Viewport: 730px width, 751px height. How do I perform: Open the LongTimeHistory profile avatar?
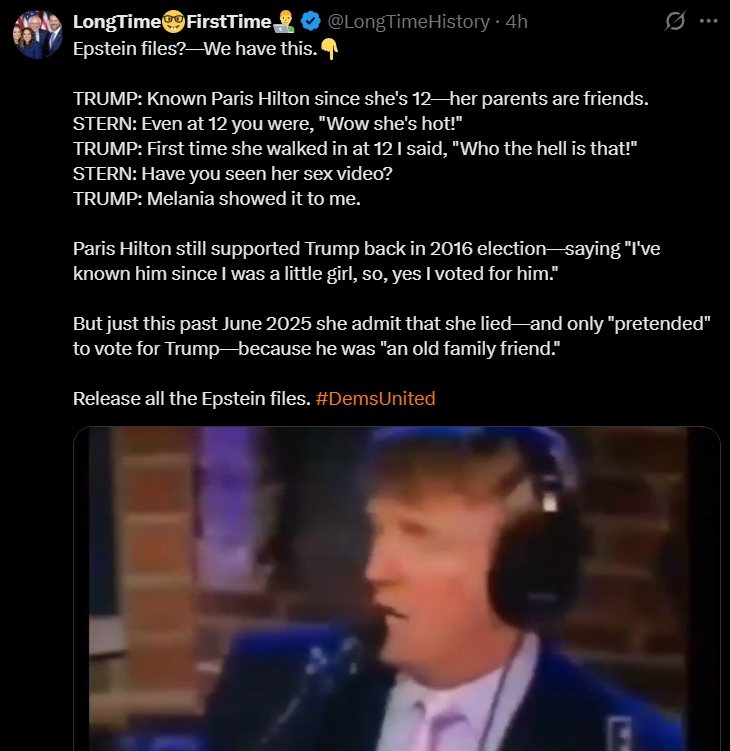tap(38, 34)
